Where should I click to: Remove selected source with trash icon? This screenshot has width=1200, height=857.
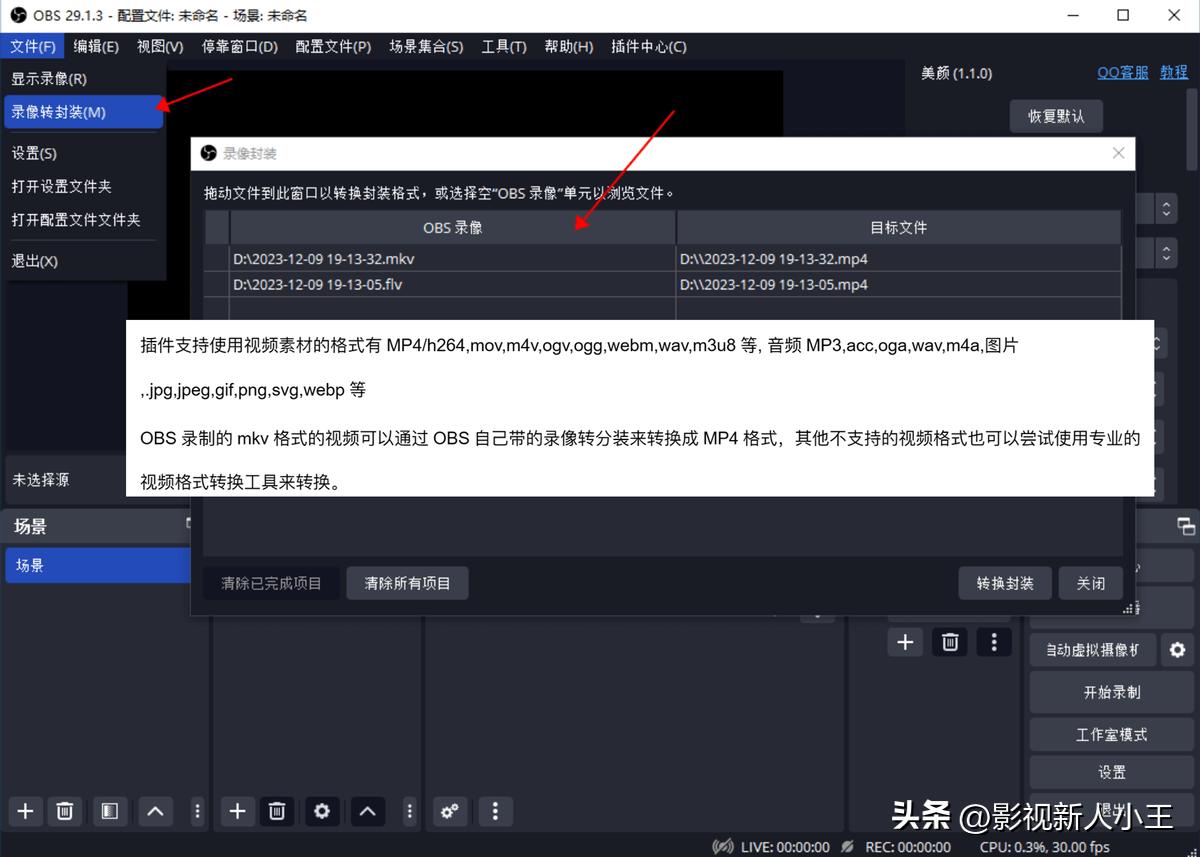277,811
